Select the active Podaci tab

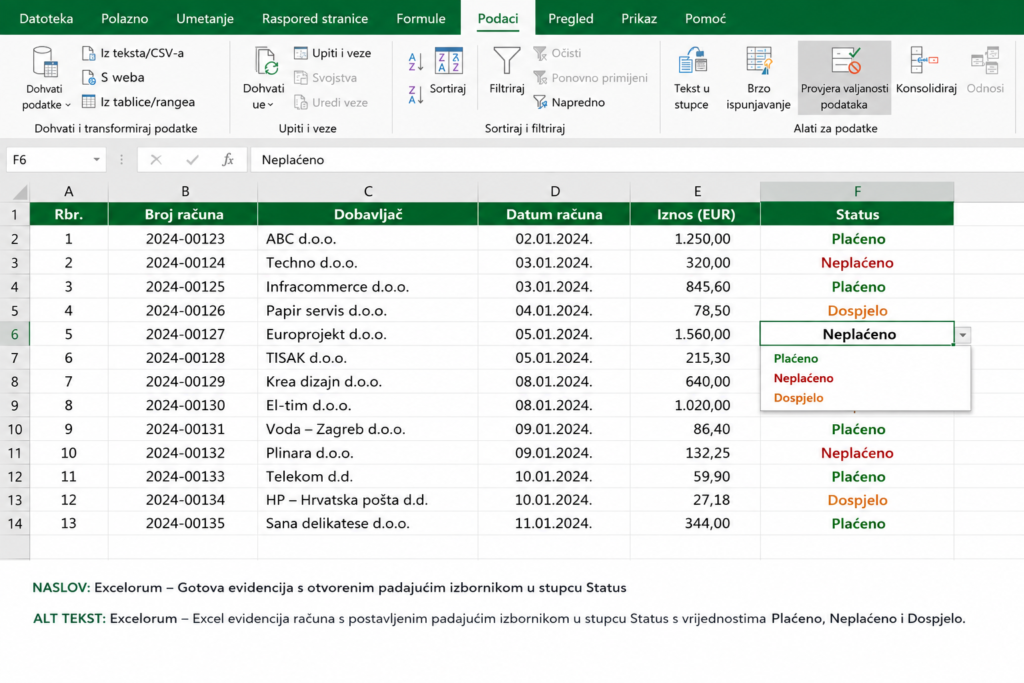498,18
